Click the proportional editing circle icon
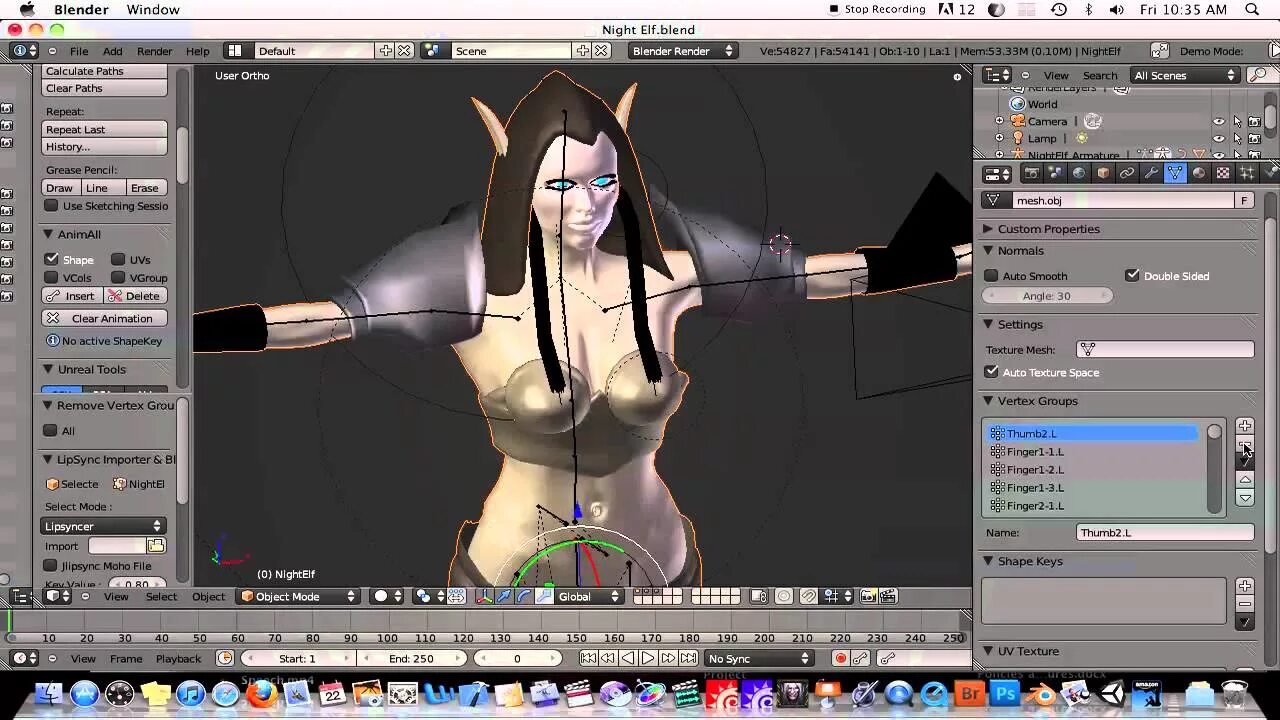 pyautogui.click(x=785, y=596)
